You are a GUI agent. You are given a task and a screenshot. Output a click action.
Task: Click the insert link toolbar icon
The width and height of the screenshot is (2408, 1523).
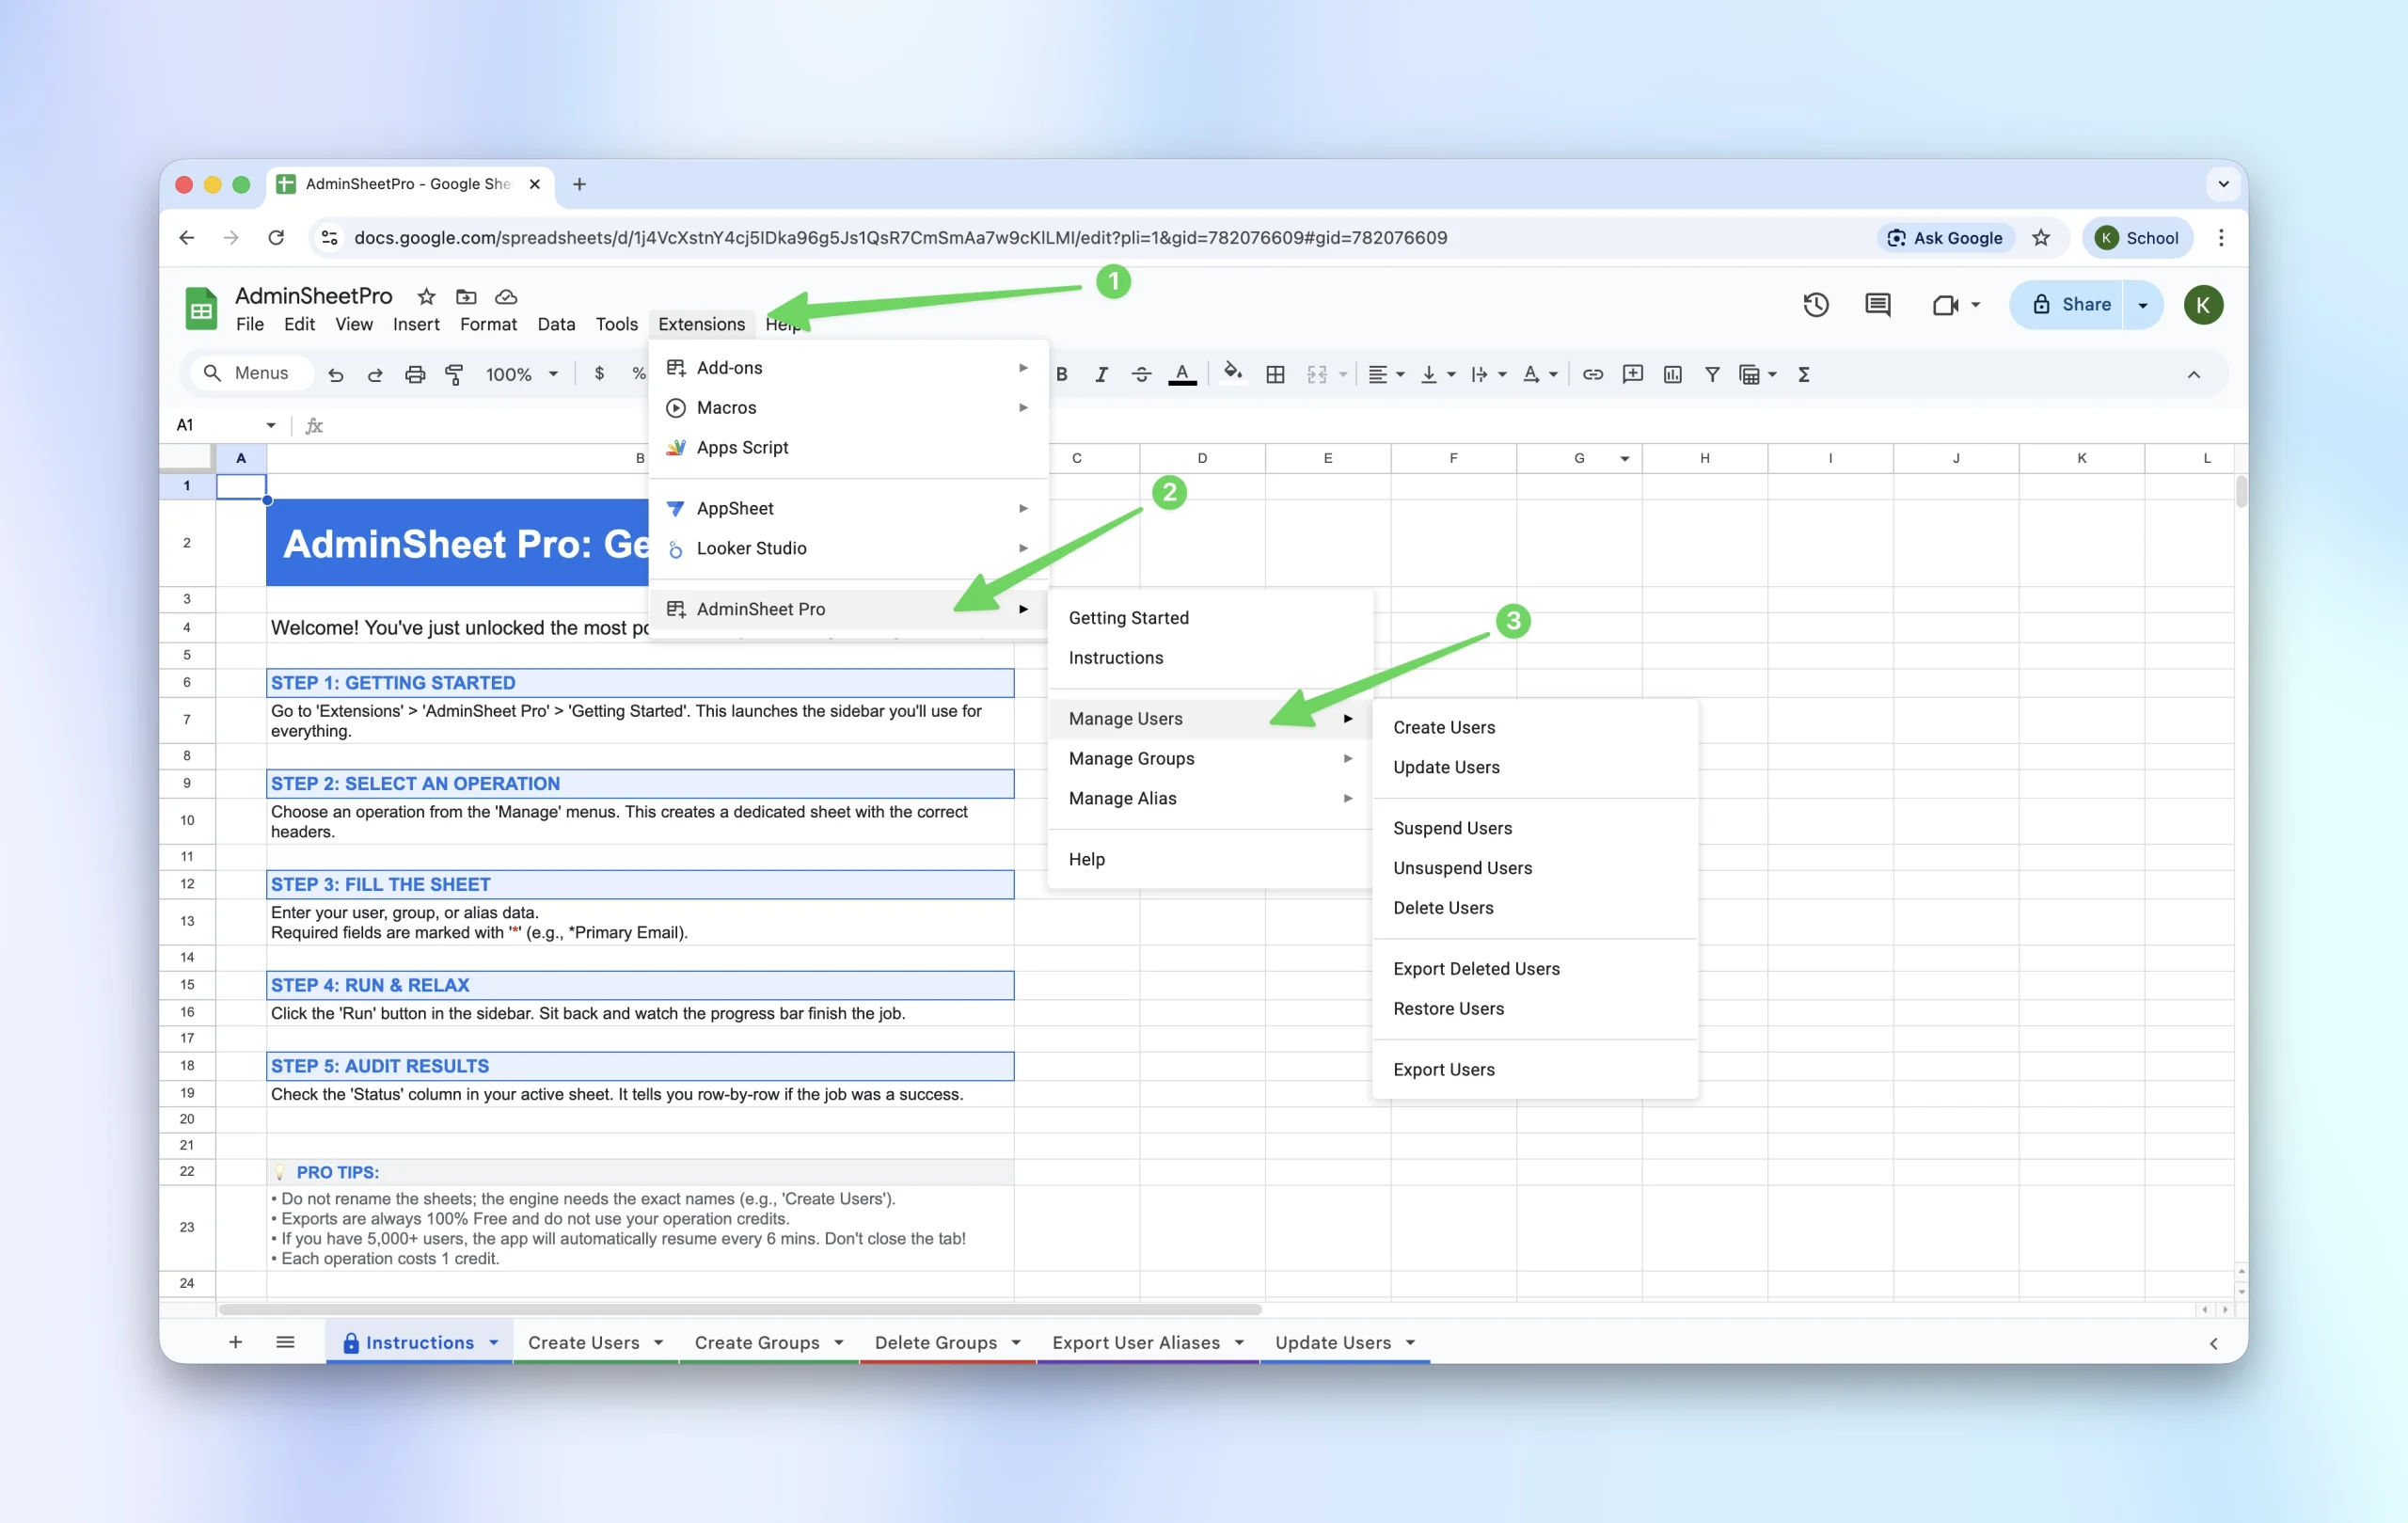(x=1592, y=374)
